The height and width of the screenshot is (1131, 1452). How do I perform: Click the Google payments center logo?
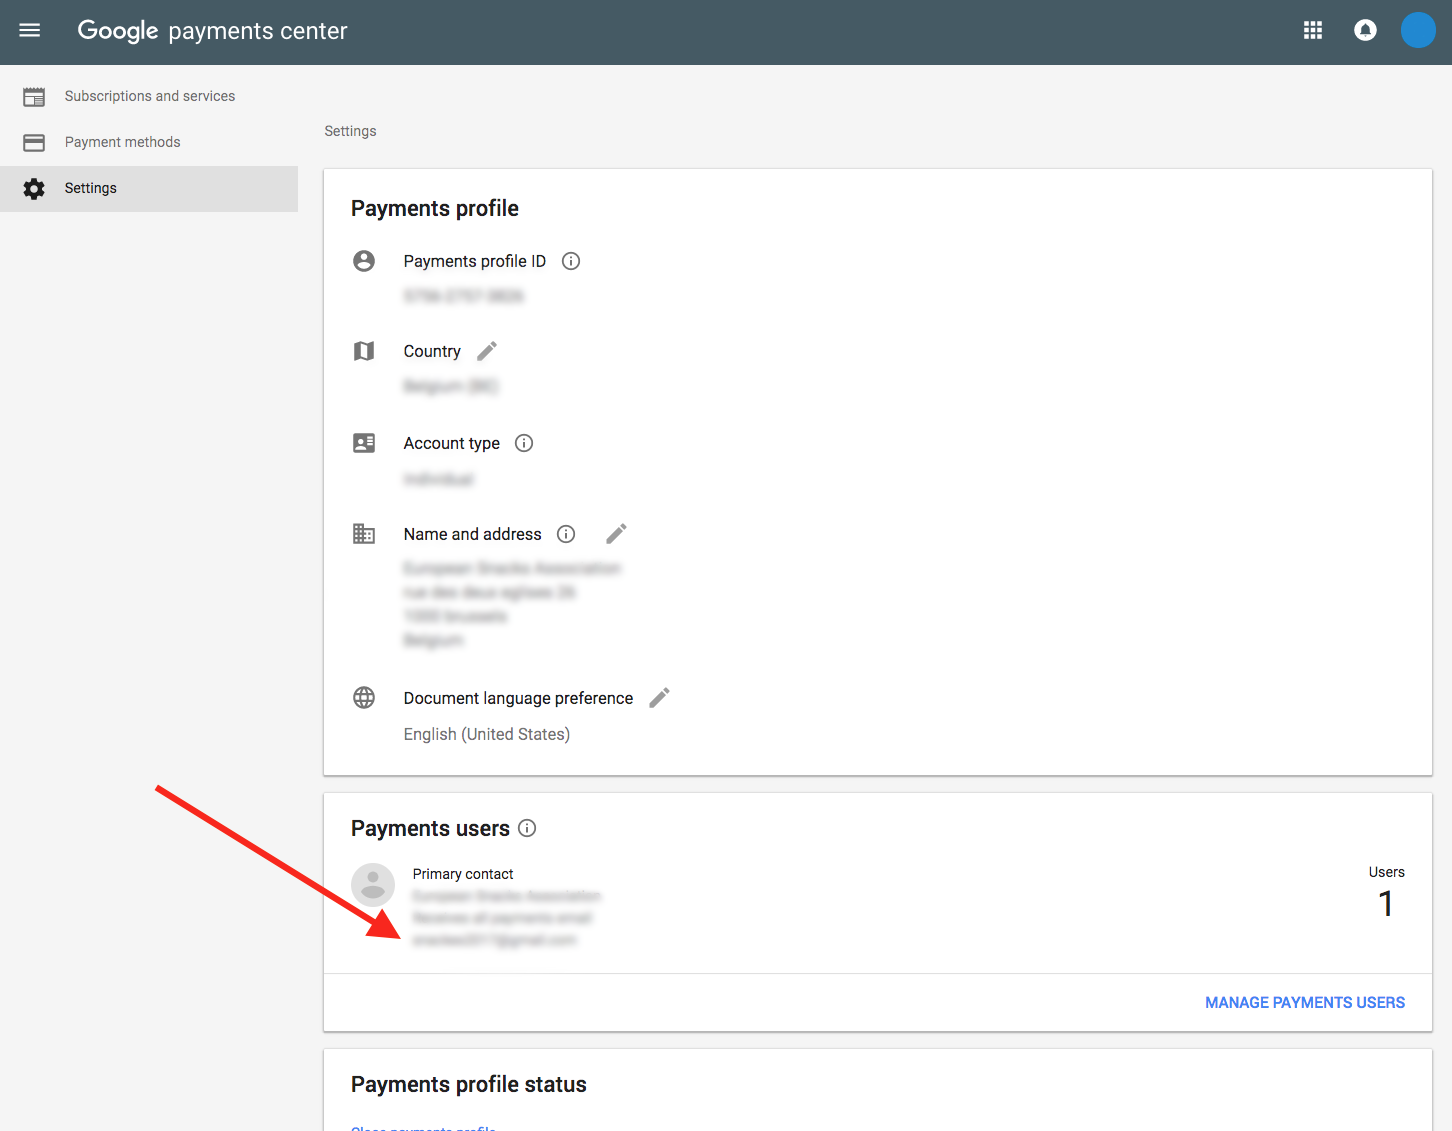coord(213,31)
